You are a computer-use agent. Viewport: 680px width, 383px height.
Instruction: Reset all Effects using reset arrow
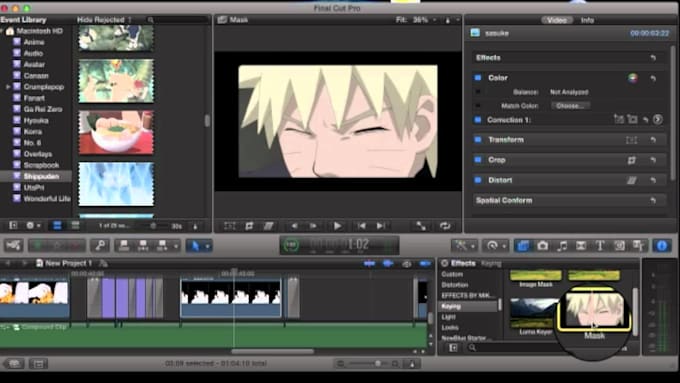pyautogui.click(x=653, y=58)
